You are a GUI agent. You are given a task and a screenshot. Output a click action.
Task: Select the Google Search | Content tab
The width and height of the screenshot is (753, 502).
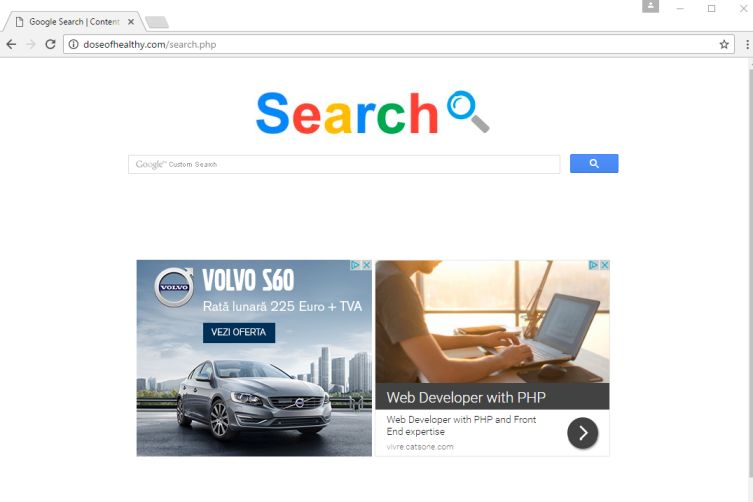coord(74,22)
